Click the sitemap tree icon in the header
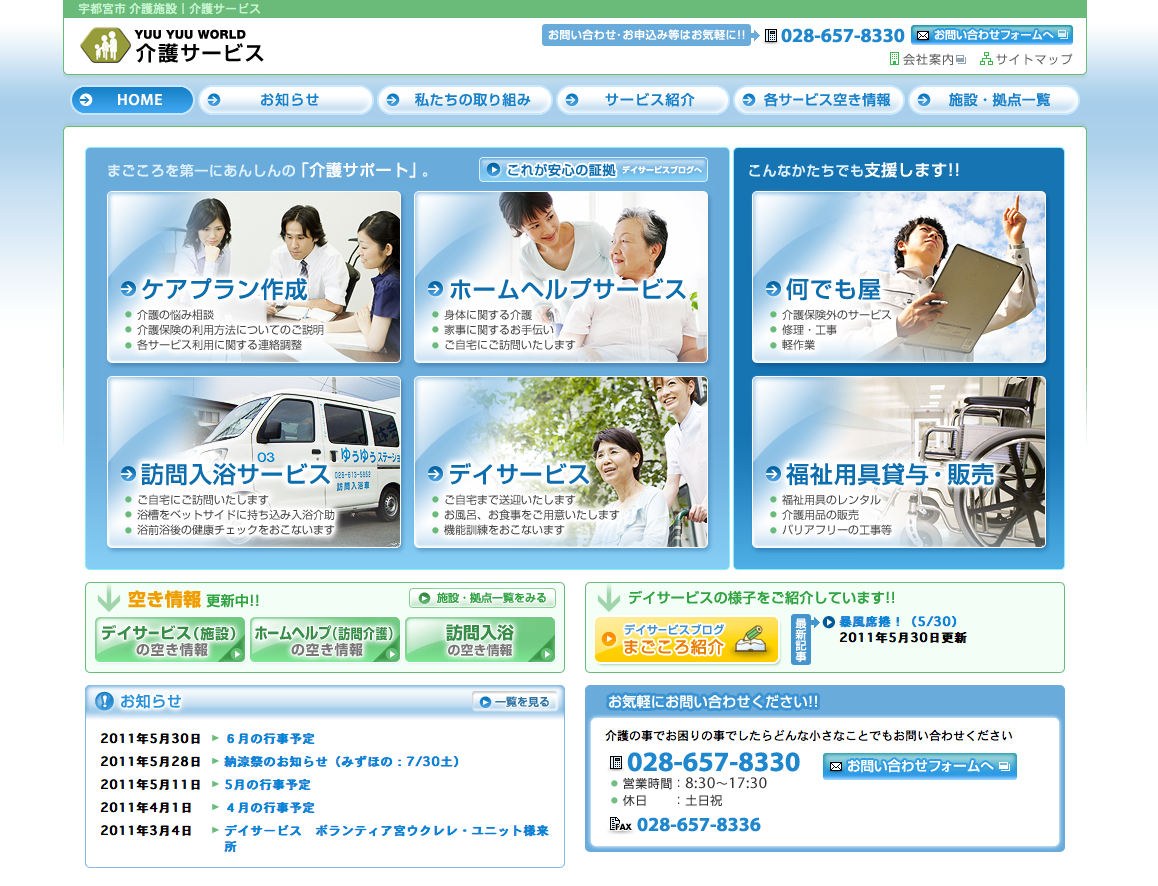The width and height of the screenshot is (1158, 886). pyautogui.click(x=986, y=59)
